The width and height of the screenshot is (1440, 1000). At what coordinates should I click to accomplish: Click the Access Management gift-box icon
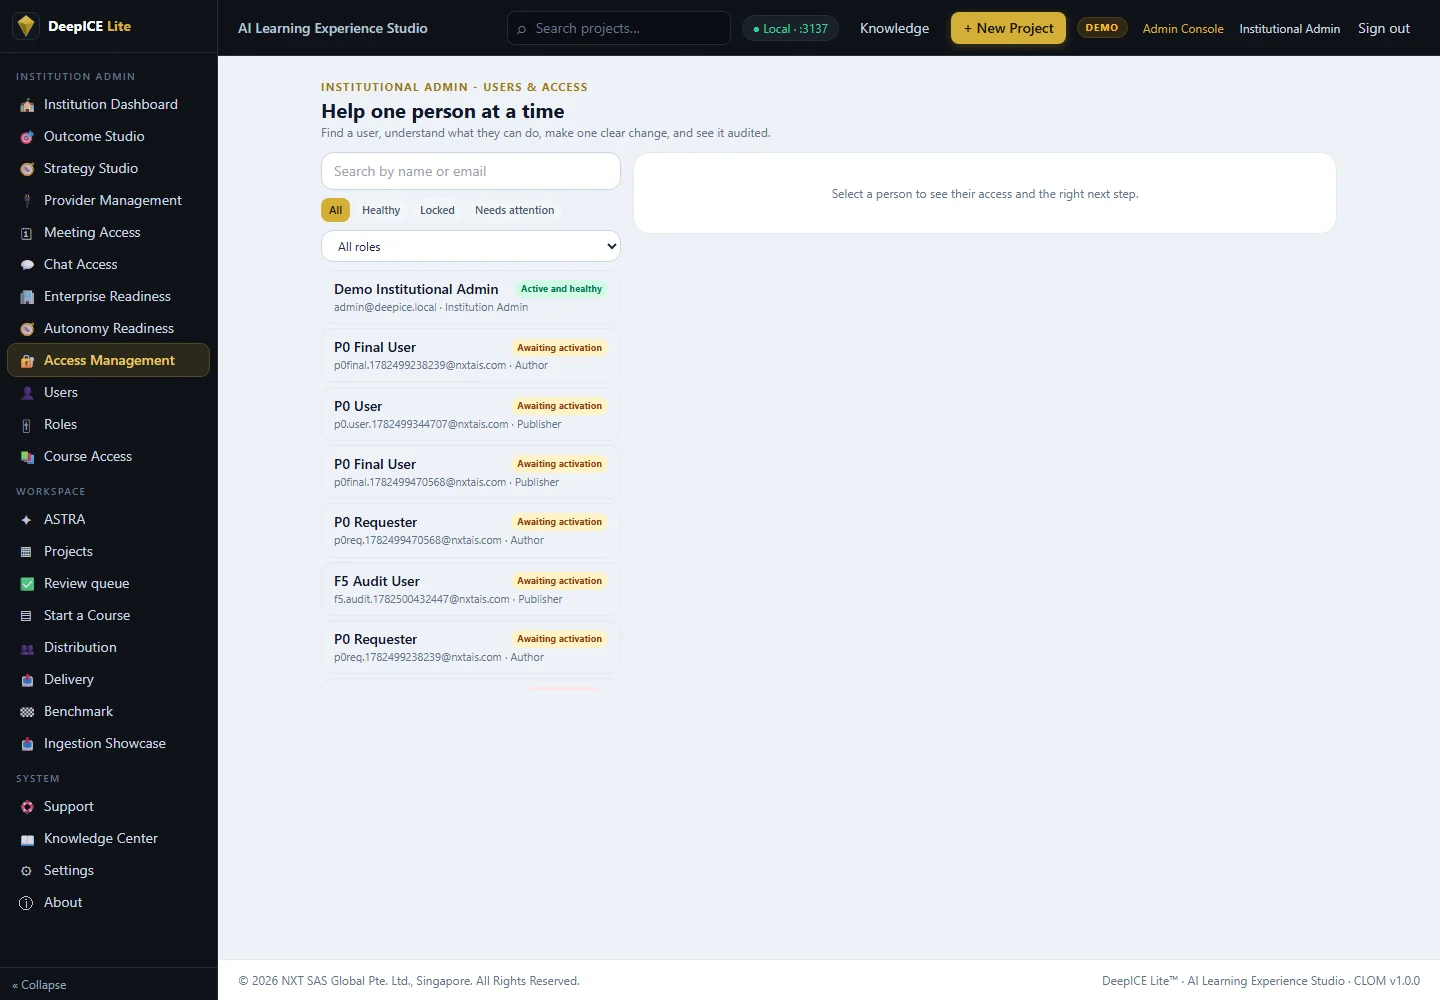(27, 361)
